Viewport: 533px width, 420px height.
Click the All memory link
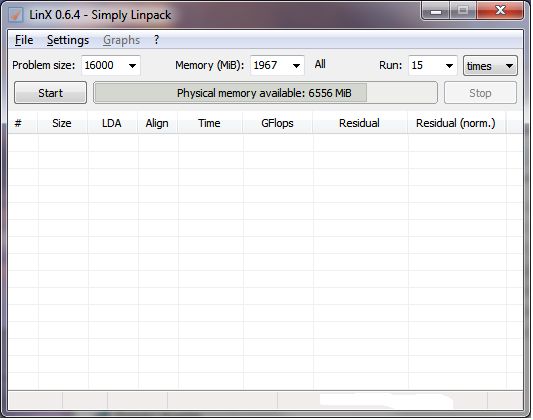(320, 64)
